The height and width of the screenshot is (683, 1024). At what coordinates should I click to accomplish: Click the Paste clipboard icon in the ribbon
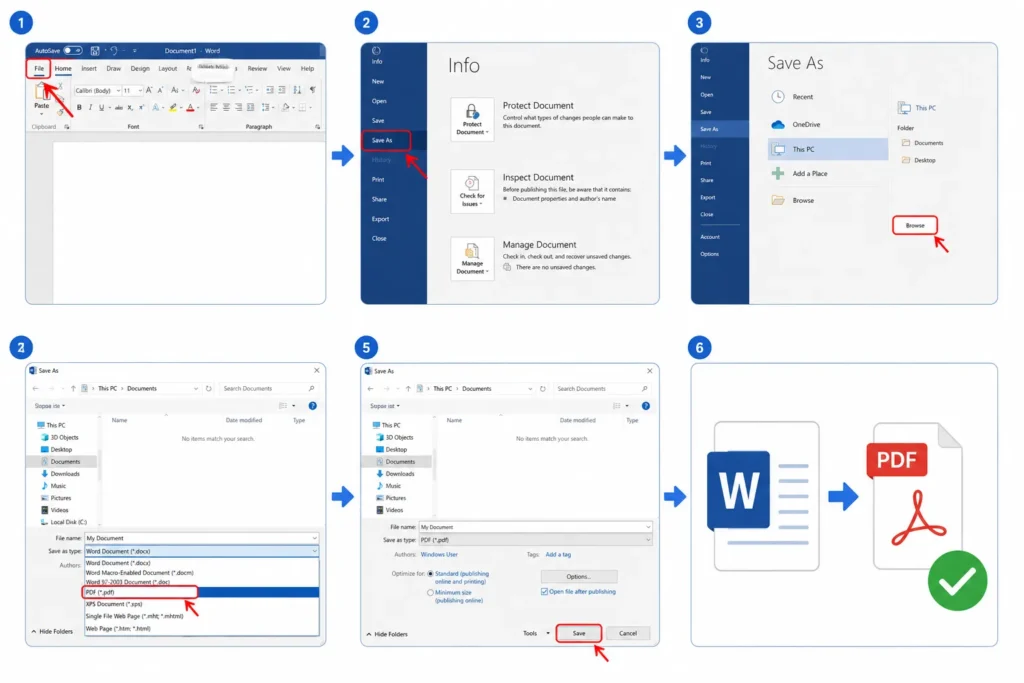(x=40, y=91)
